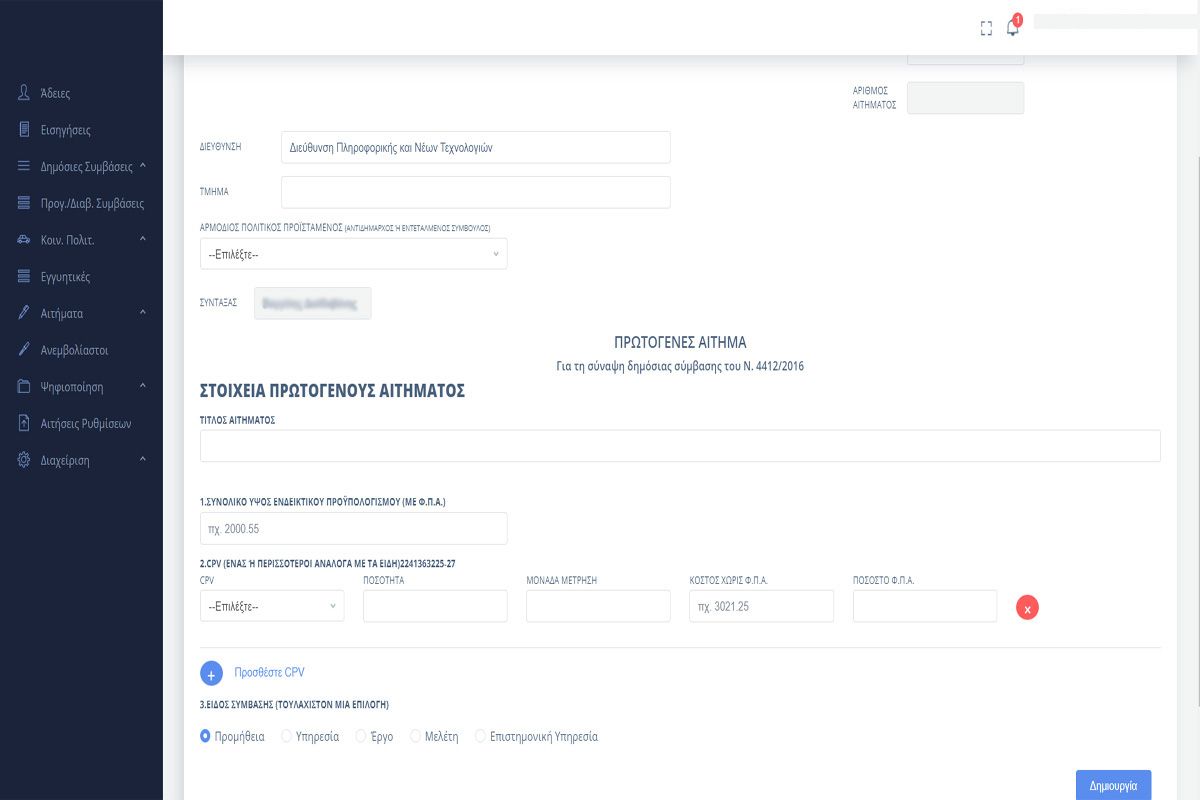
Task: Select the Επιστημονική Υπηρεσία radio option
Action: click(x=481, y=737)
